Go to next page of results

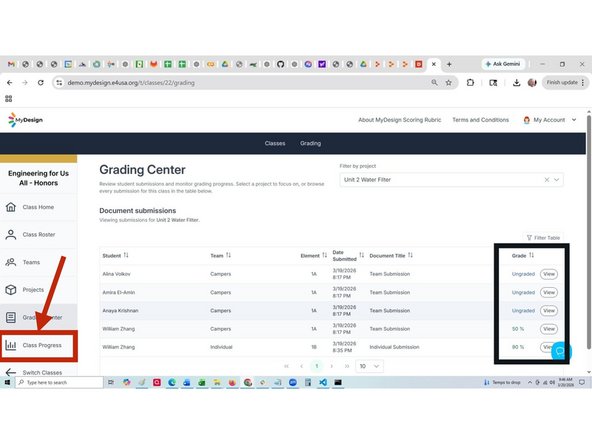coord(331,366)
